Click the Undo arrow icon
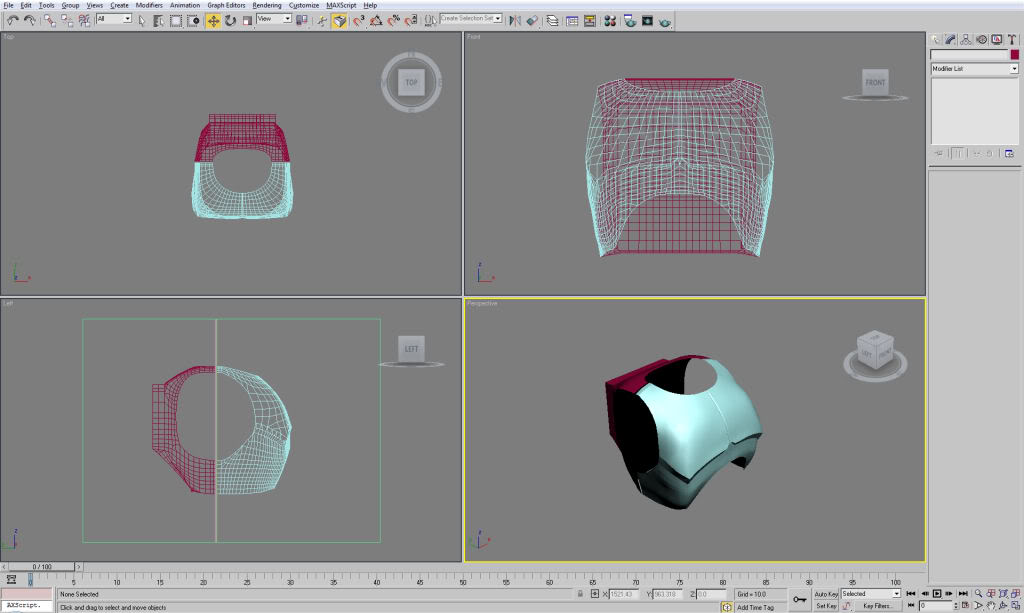The image size is (1024, 613). 12,20
